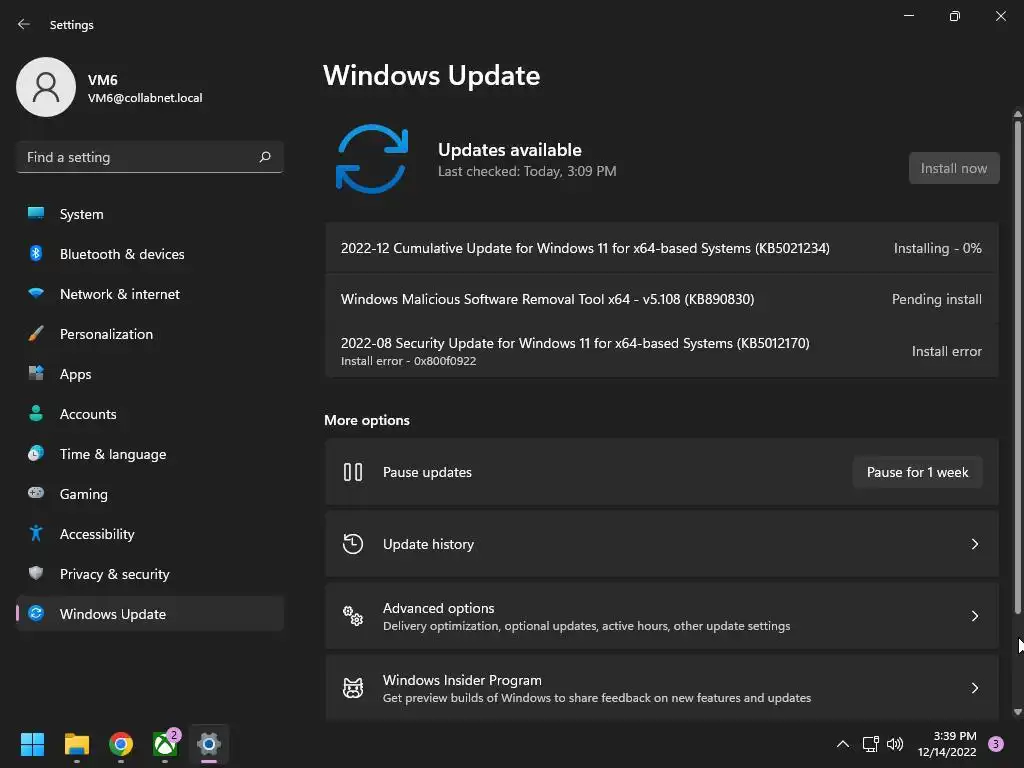The image size is (1024, 768).
Task: Click the Bluetooth icon in sidebar
Action: [36, 253]
